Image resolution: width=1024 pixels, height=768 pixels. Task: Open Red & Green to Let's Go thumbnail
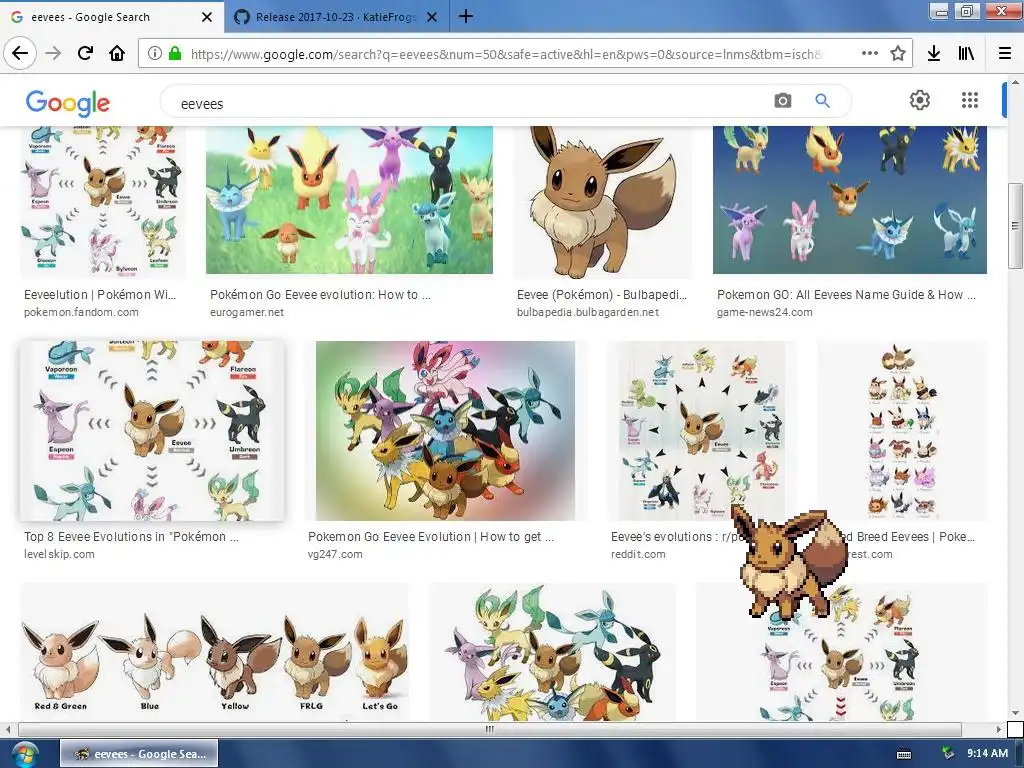click(216, 652)
